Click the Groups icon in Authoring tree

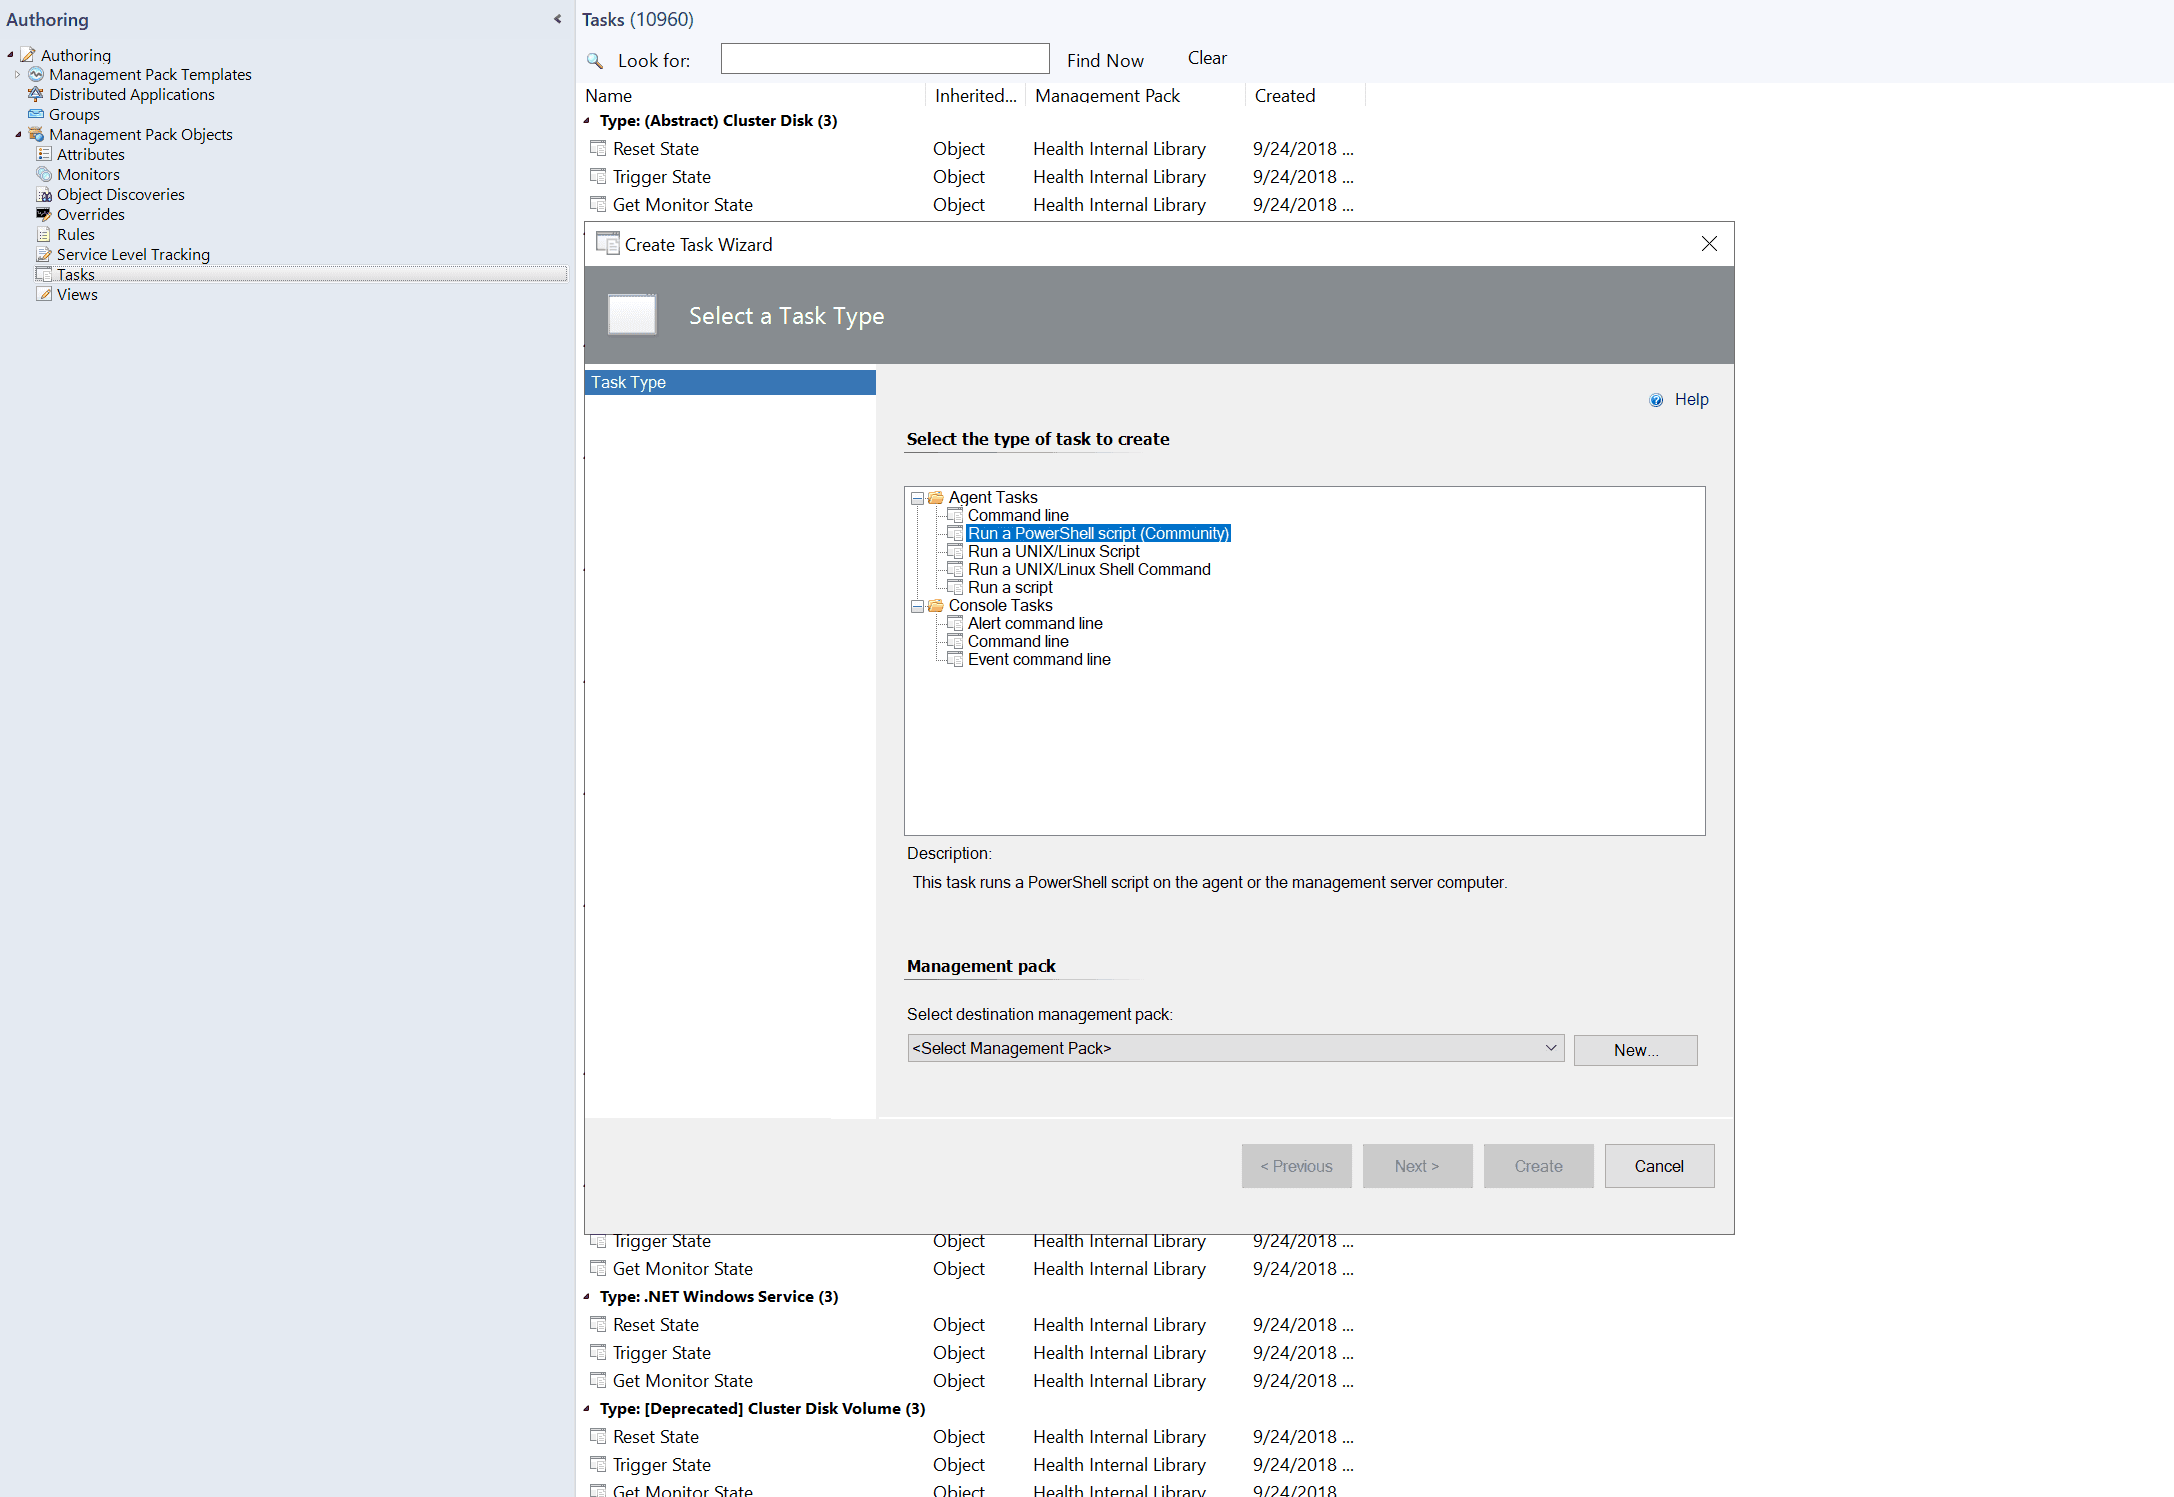coord(36,114)
